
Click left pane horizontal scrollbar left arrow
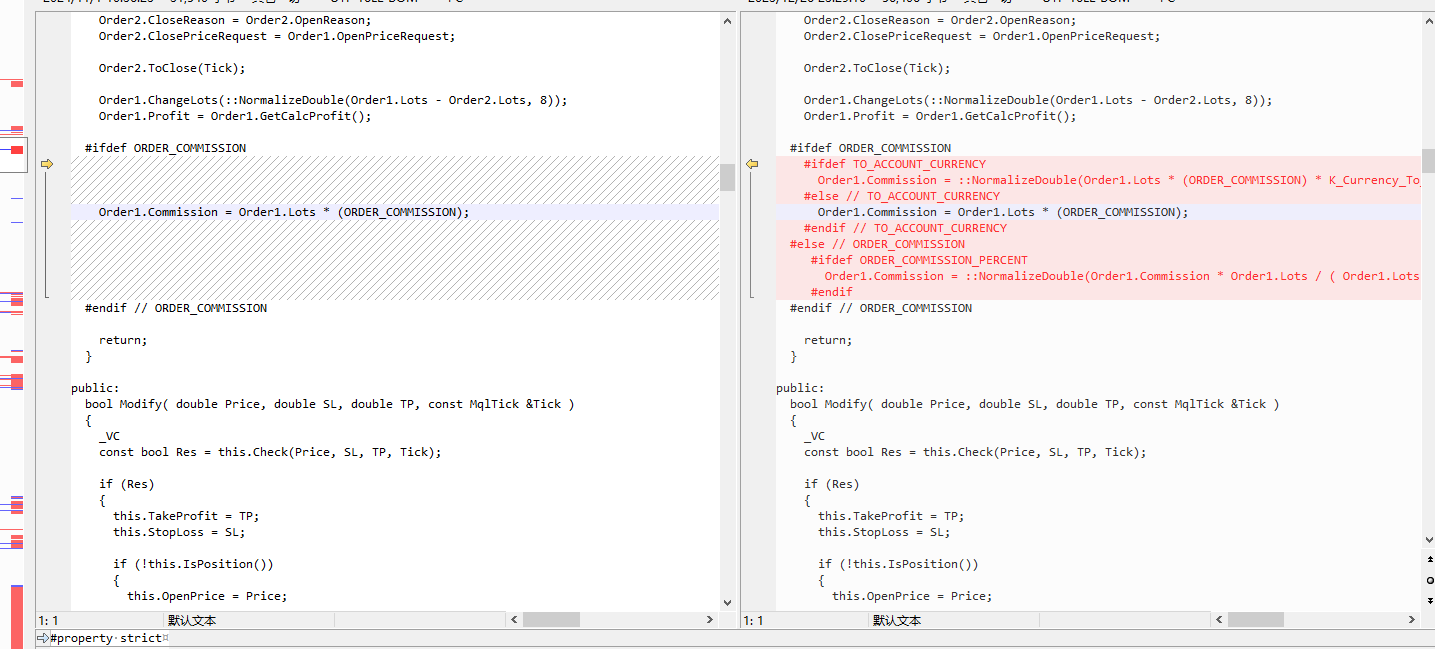click(x=514, y=620)
